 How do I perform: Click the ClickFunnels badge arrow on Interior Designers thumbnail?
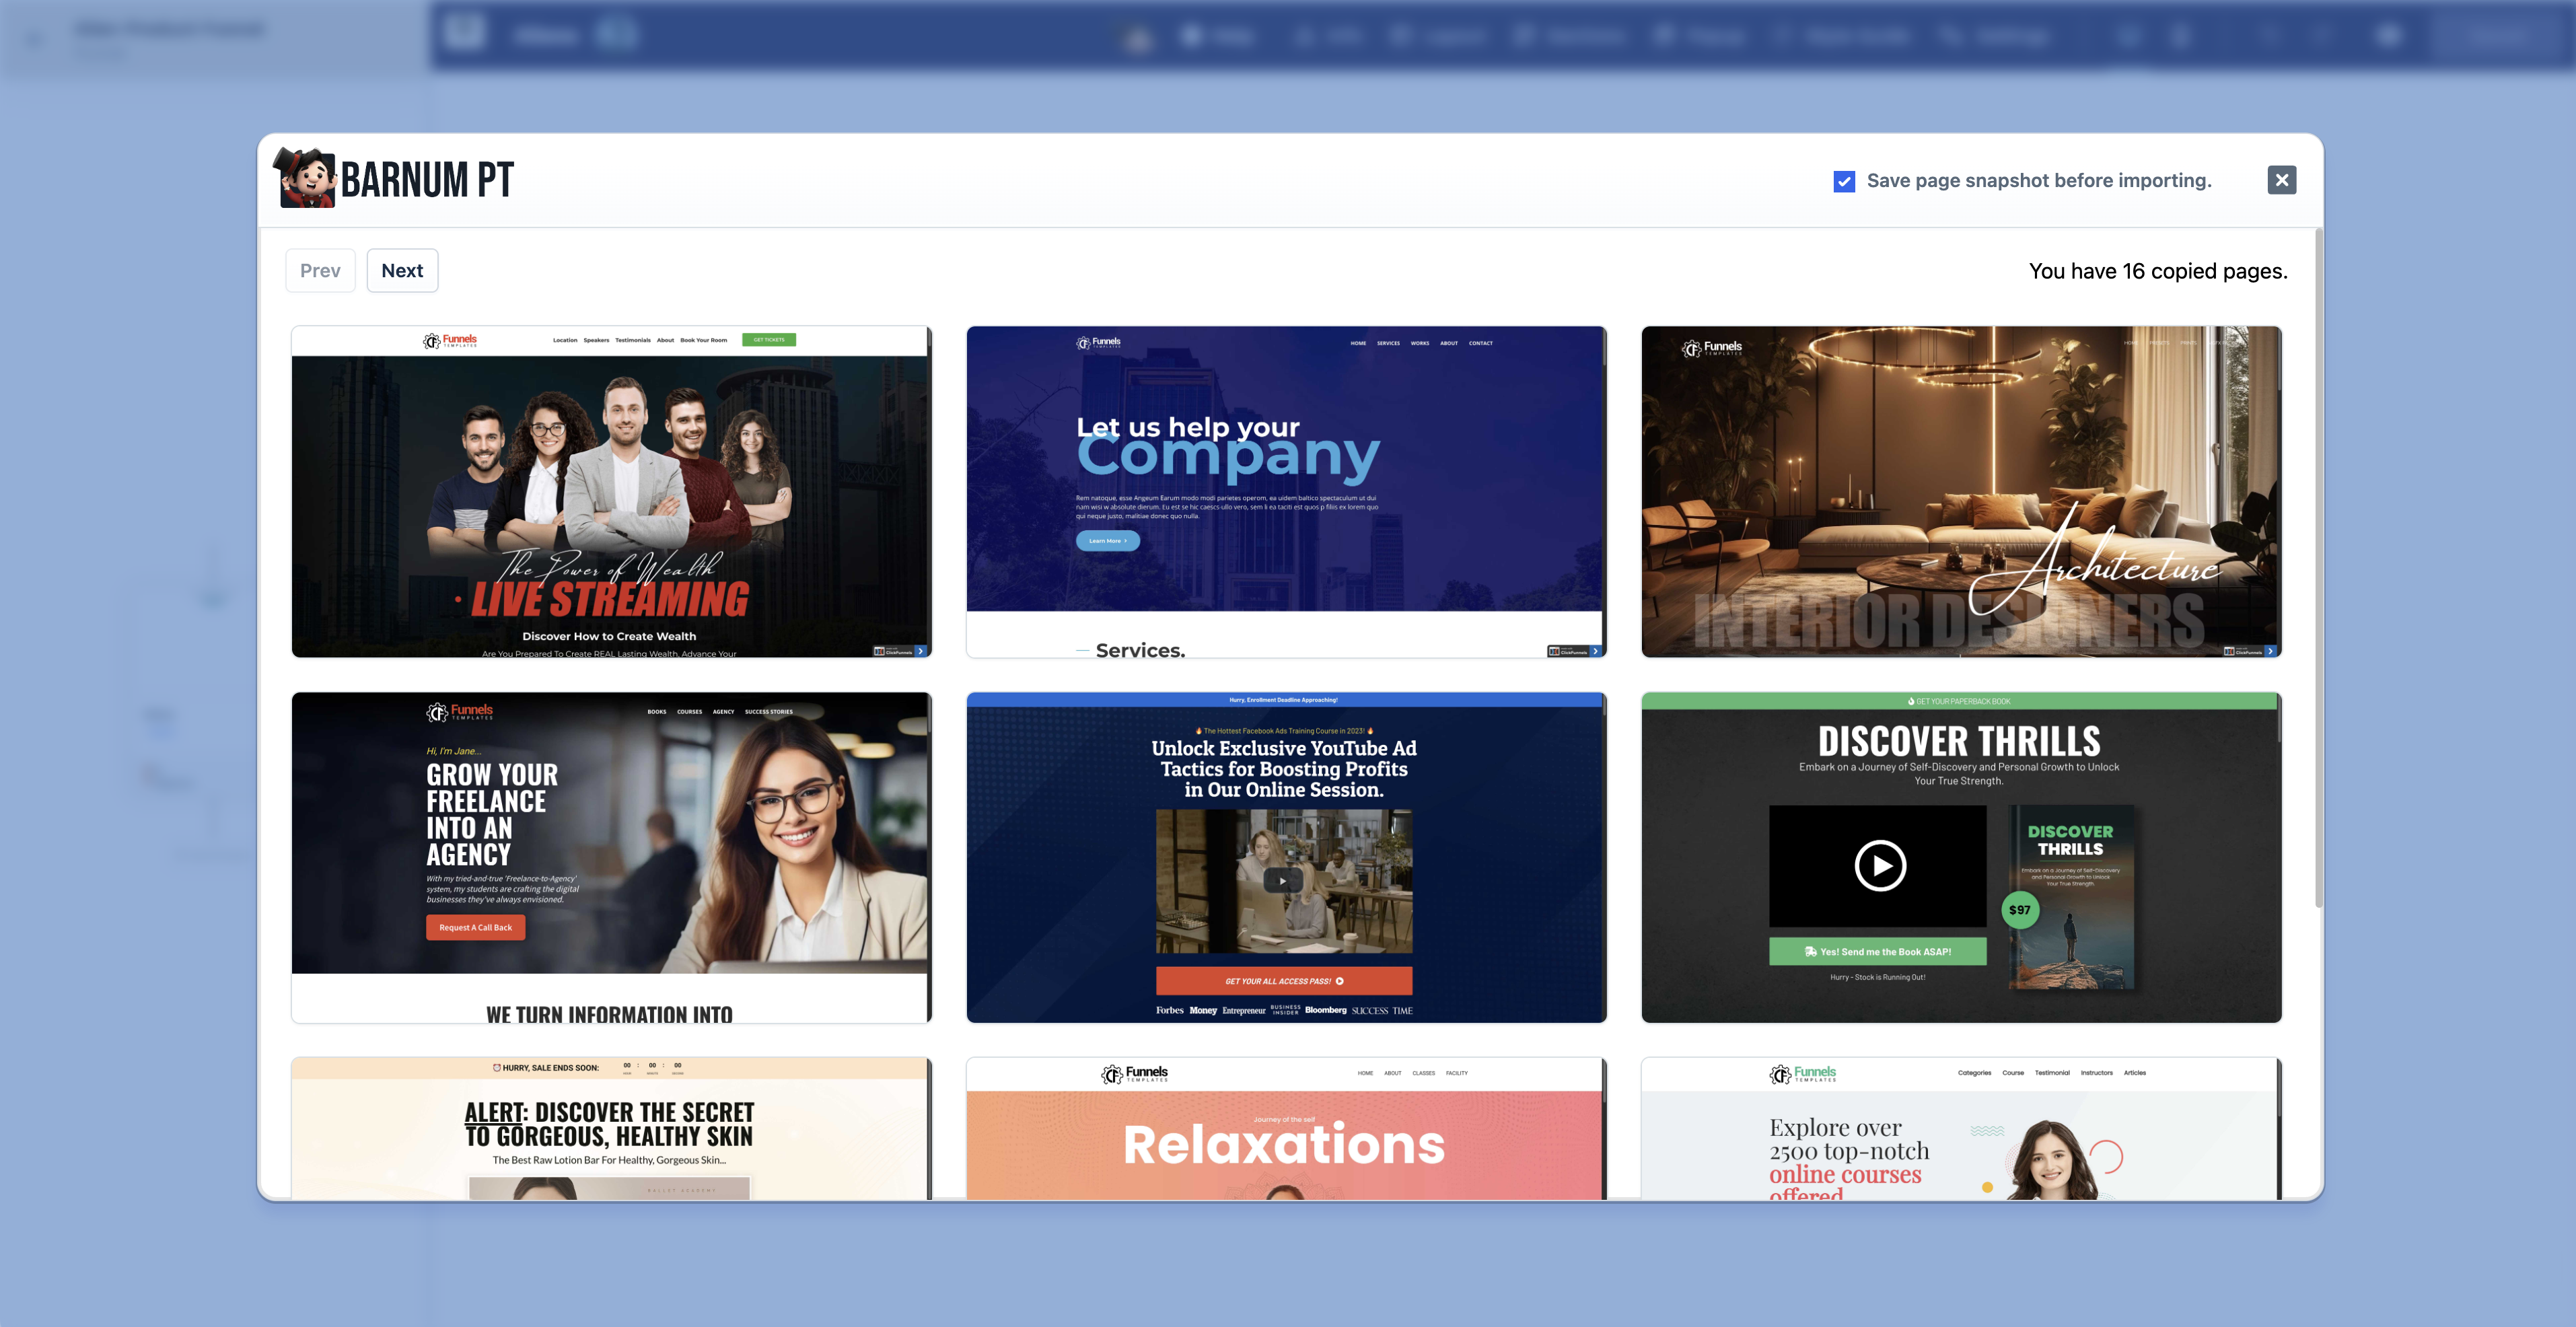point(2270,651)
